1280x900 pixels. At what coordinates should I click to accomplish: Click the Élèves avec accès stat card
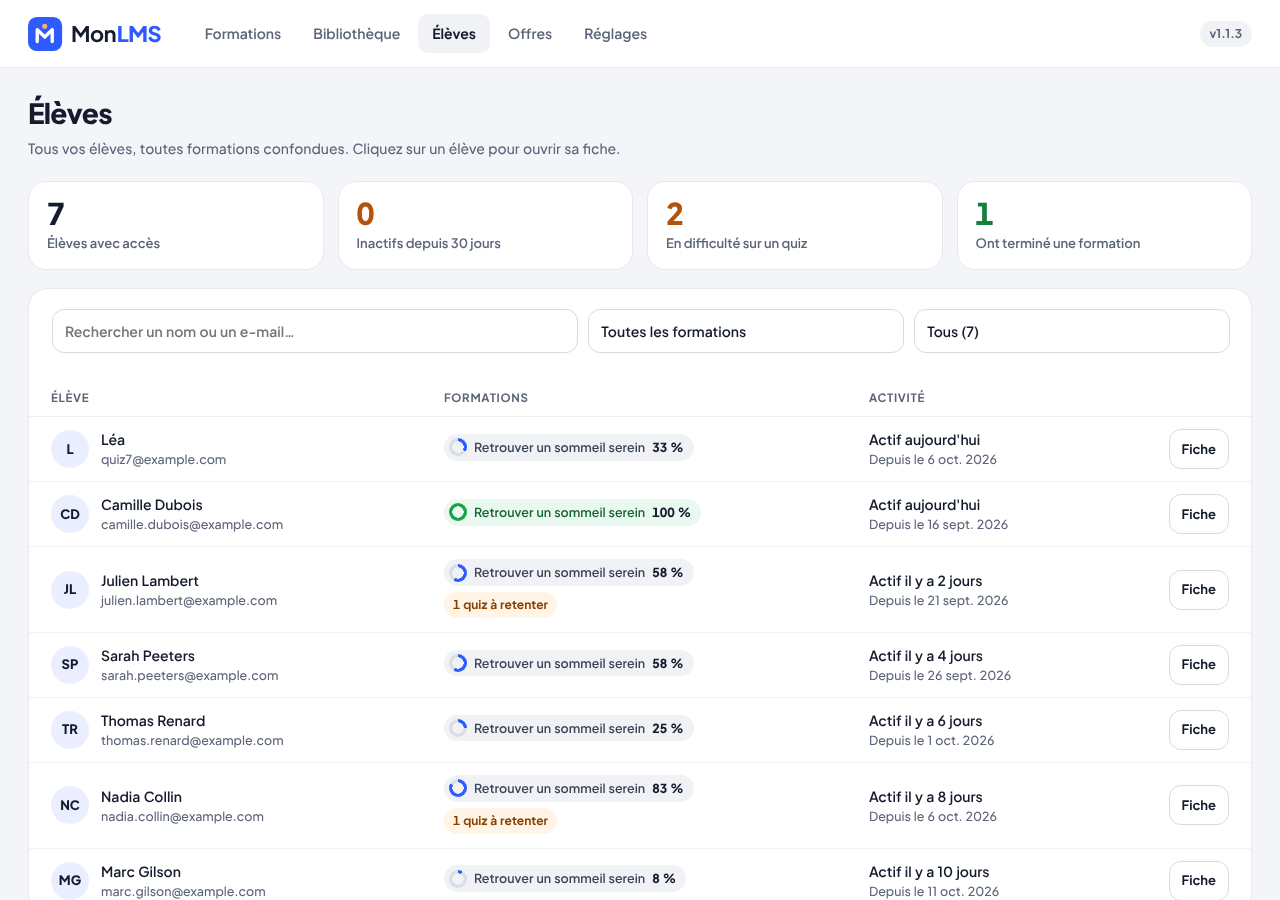[176, 225]
